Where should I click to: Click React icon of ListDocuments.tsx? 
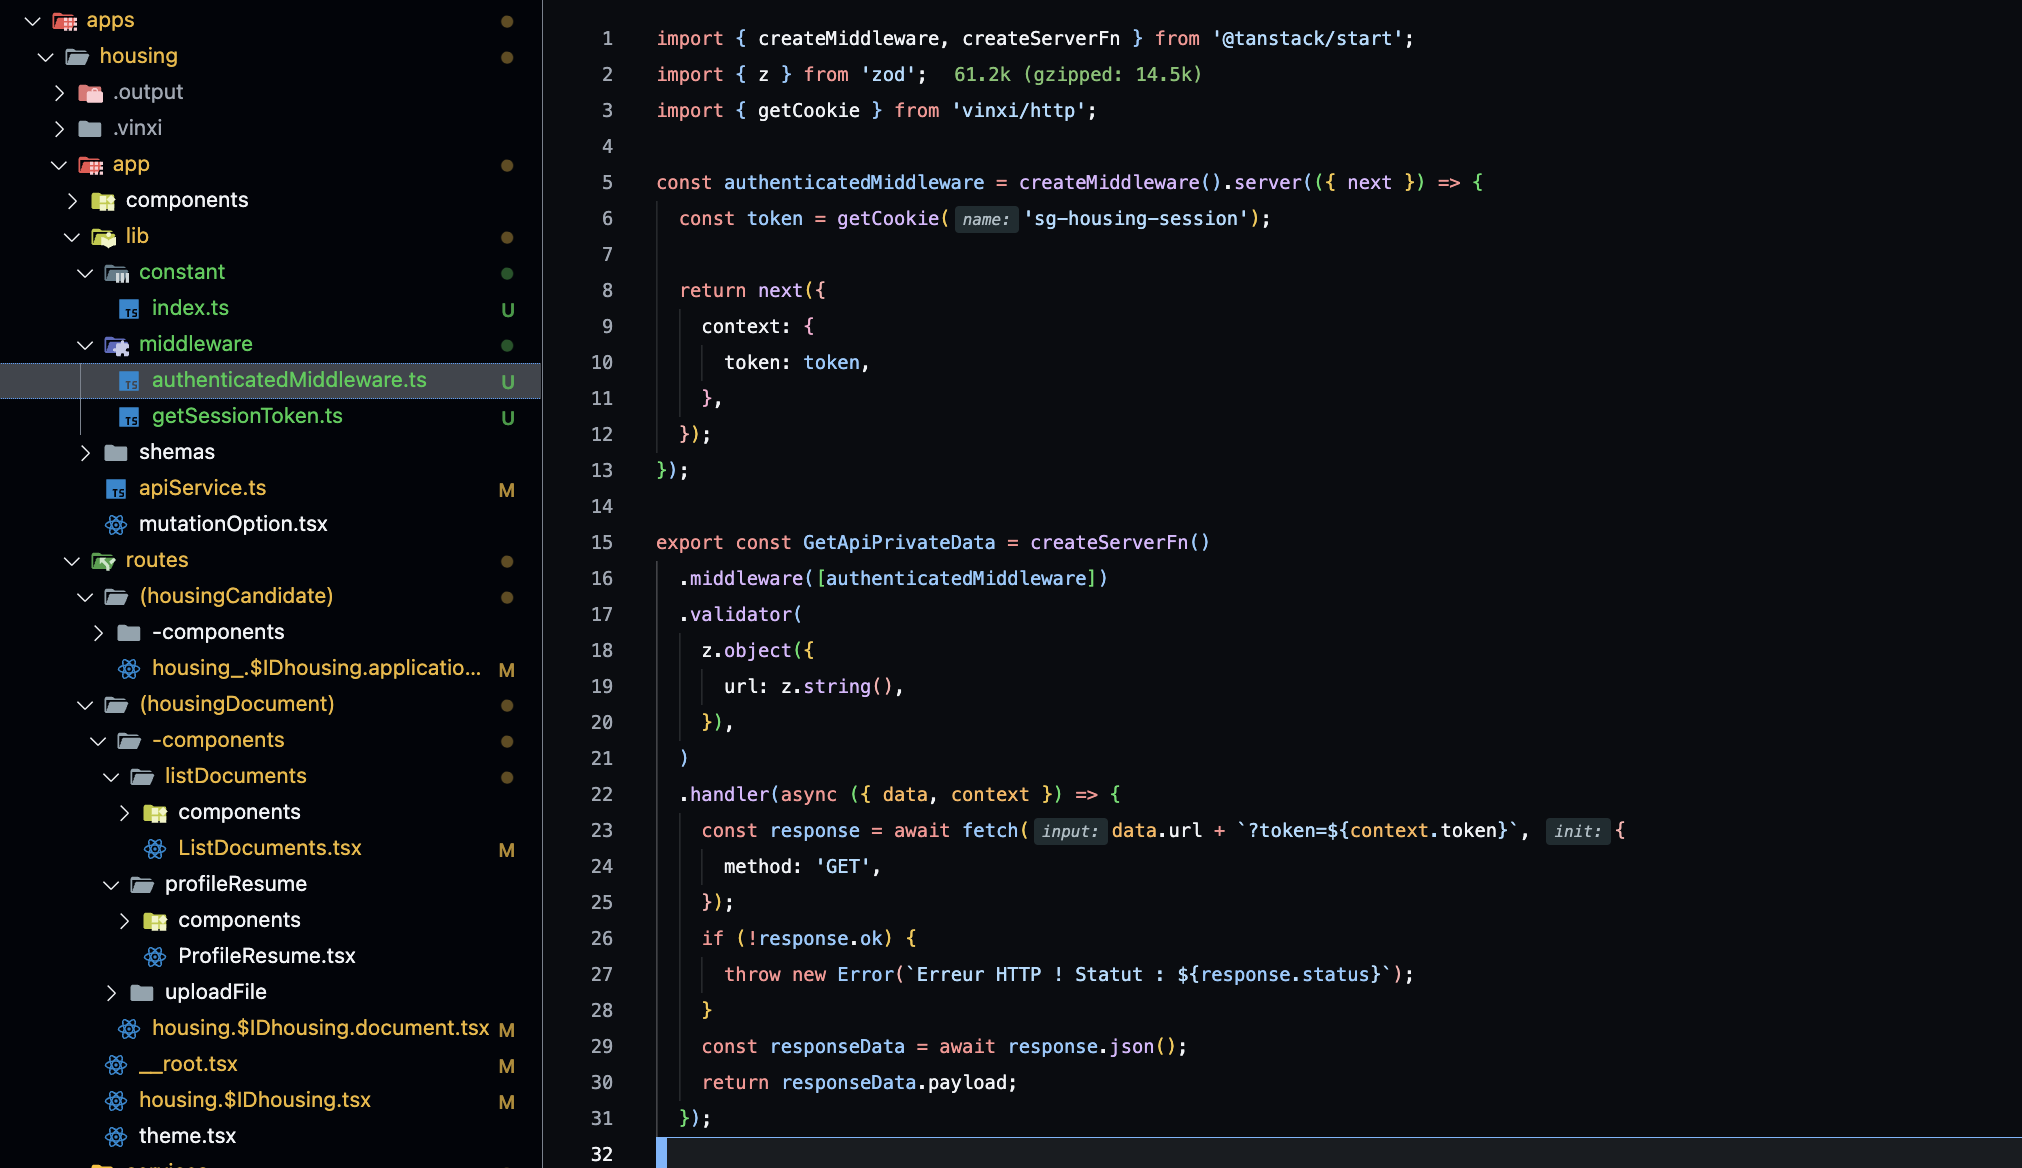pyautogui.click(x=155, y=849)
